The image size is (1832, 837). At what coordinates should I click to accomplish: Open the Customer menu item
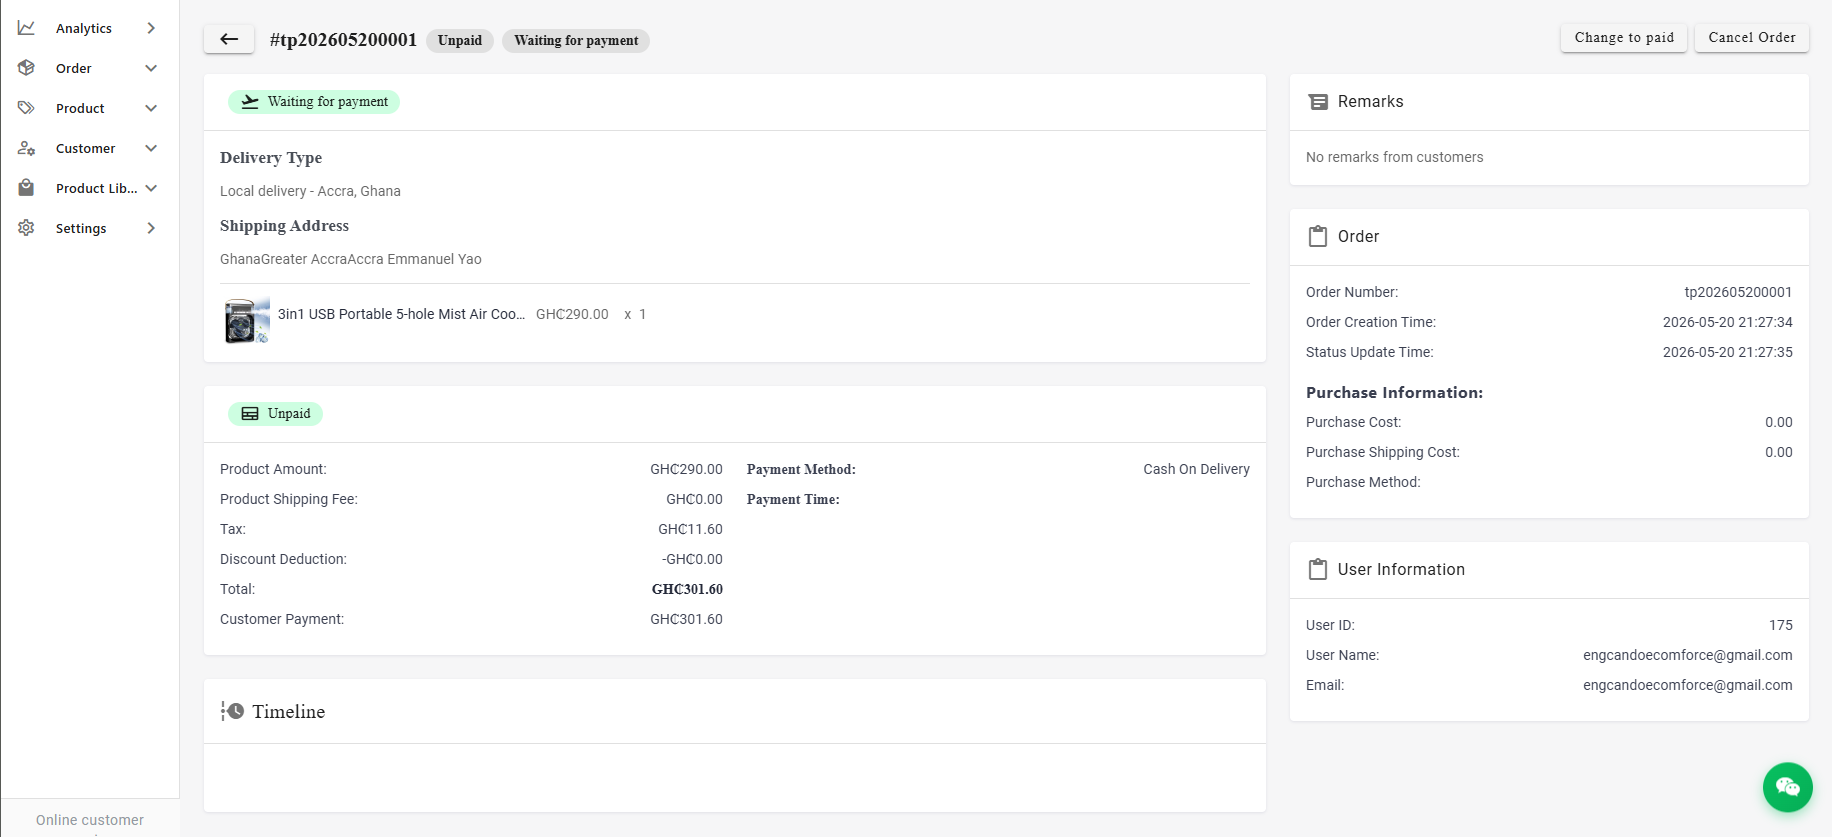[86, 148]
